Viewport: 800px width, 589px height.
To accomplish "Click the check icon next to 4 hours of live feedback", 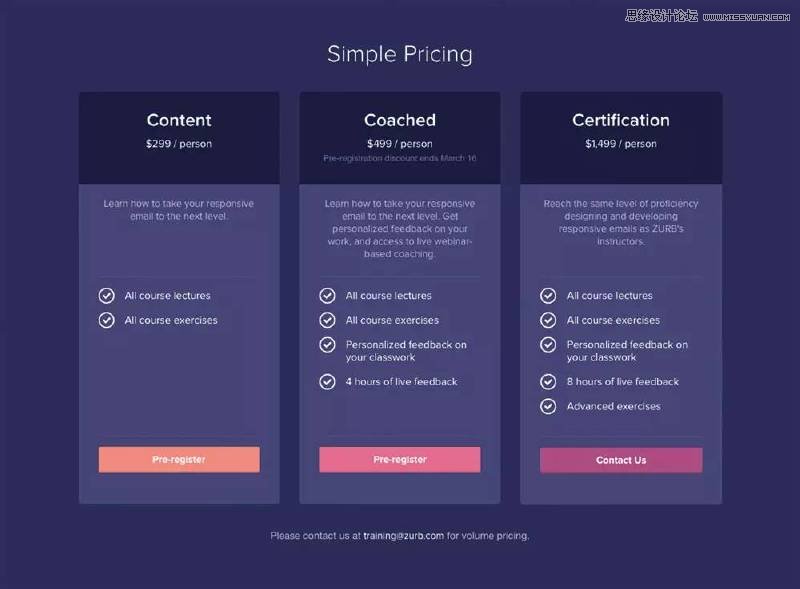I will [x=328, y=381].
